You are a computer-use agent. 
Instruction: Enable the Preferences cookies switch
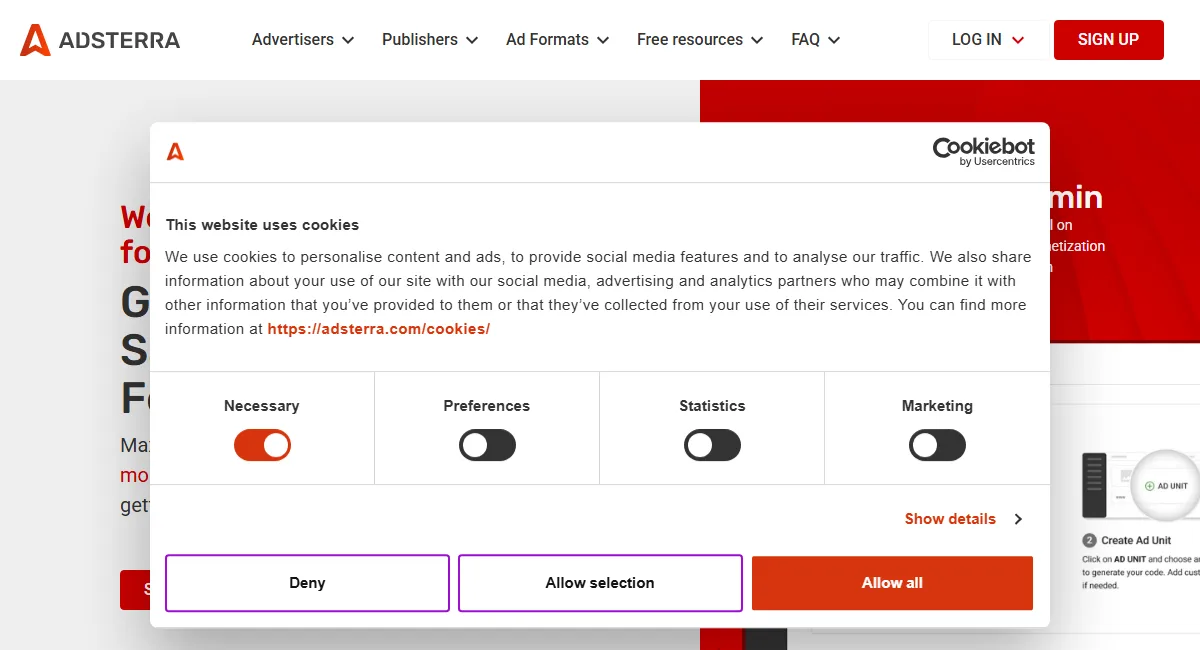click(487, 445)
